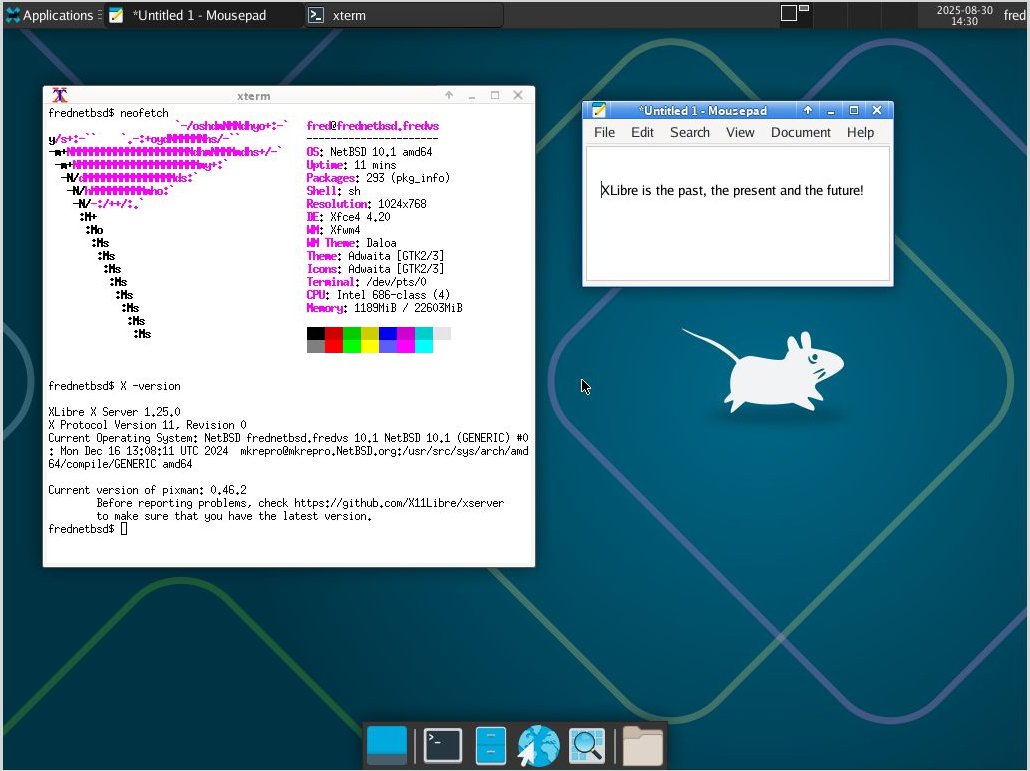Open the File menu in Mousepad
This screenshot has width=1030, height=771.
(x=604, y=133)
